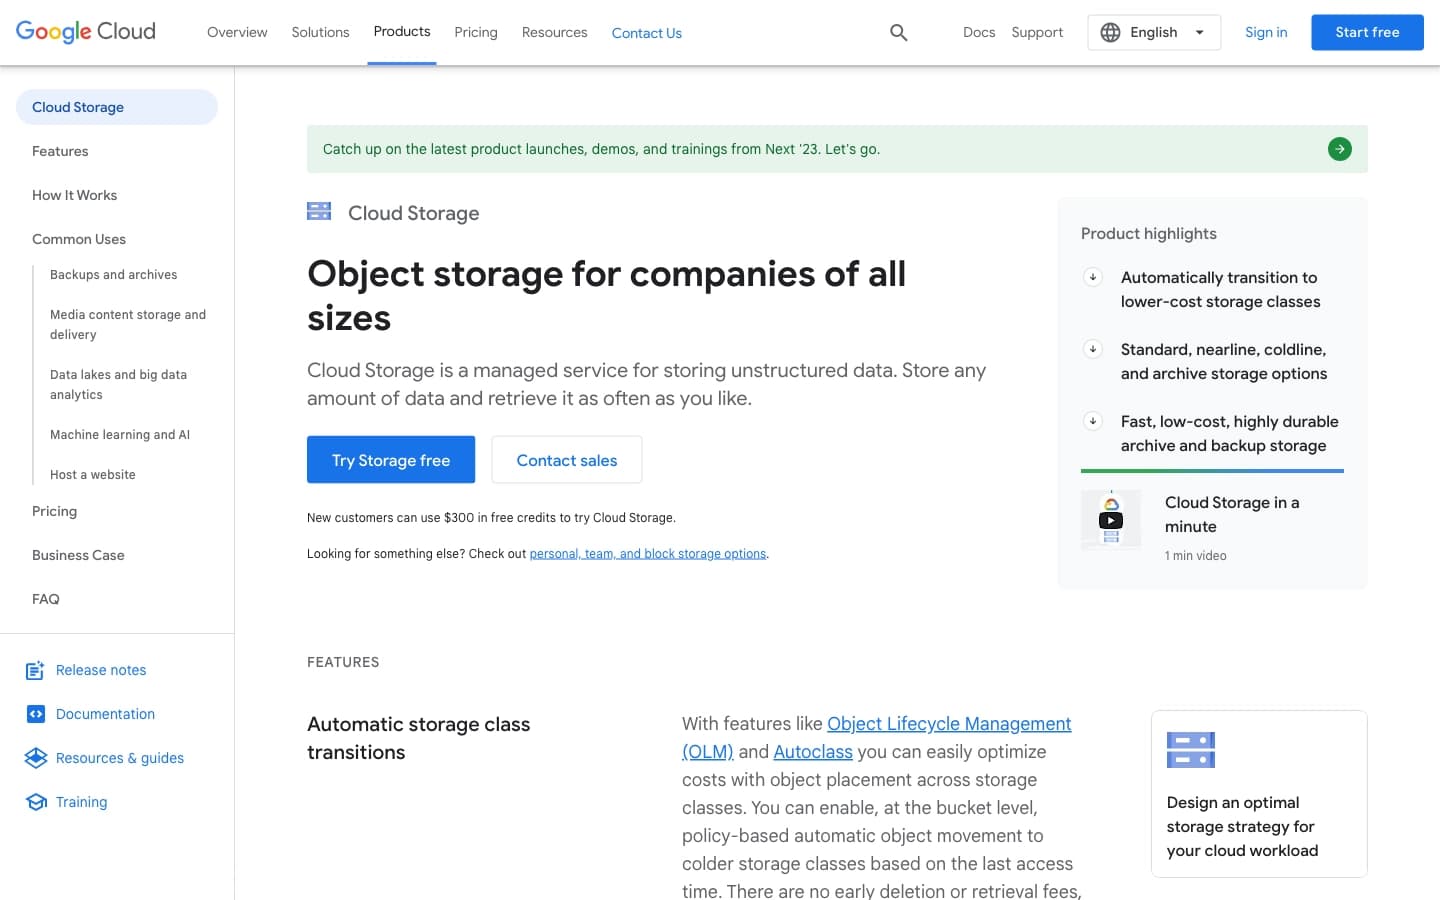1440x900 pixels.
Task: Select Cloud Storage in sidebar
Action: click(x=117, y=107)
